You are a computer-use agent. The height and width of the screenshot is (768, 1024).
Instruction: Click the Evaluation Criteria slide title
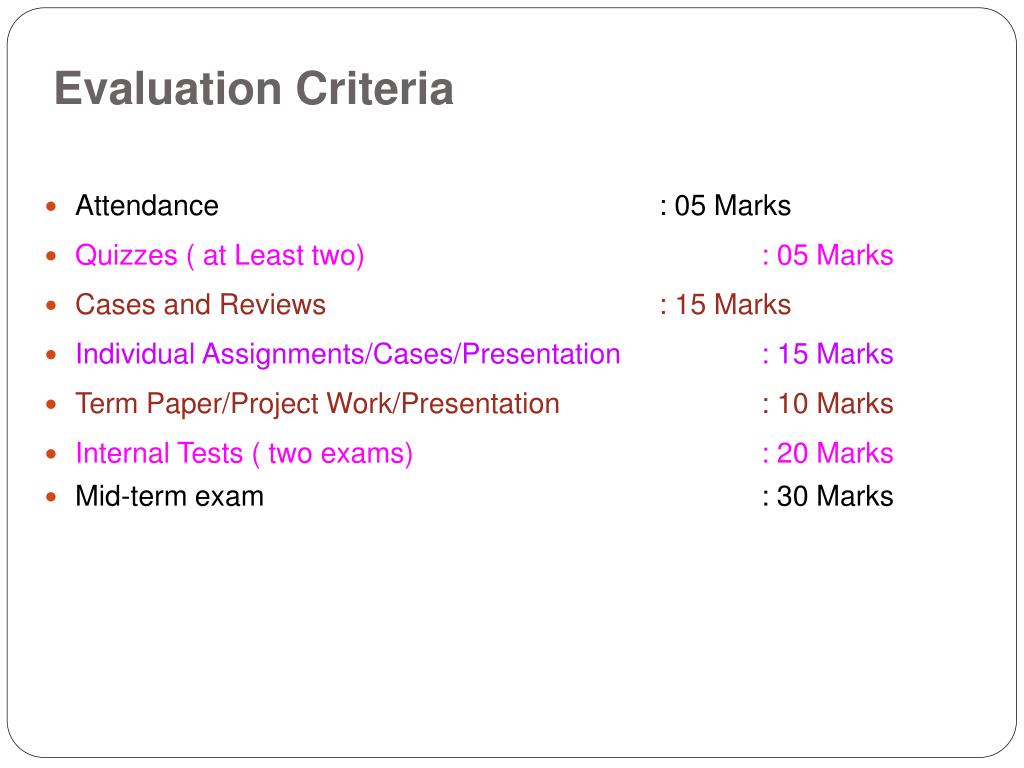pos(253,88)
